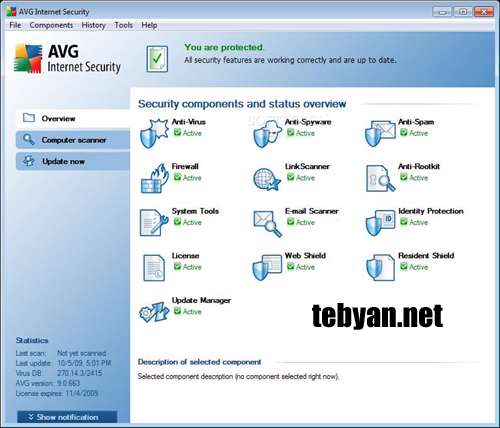
Task: Select the Anti-Spyware label
Action: tap(308, 122)
